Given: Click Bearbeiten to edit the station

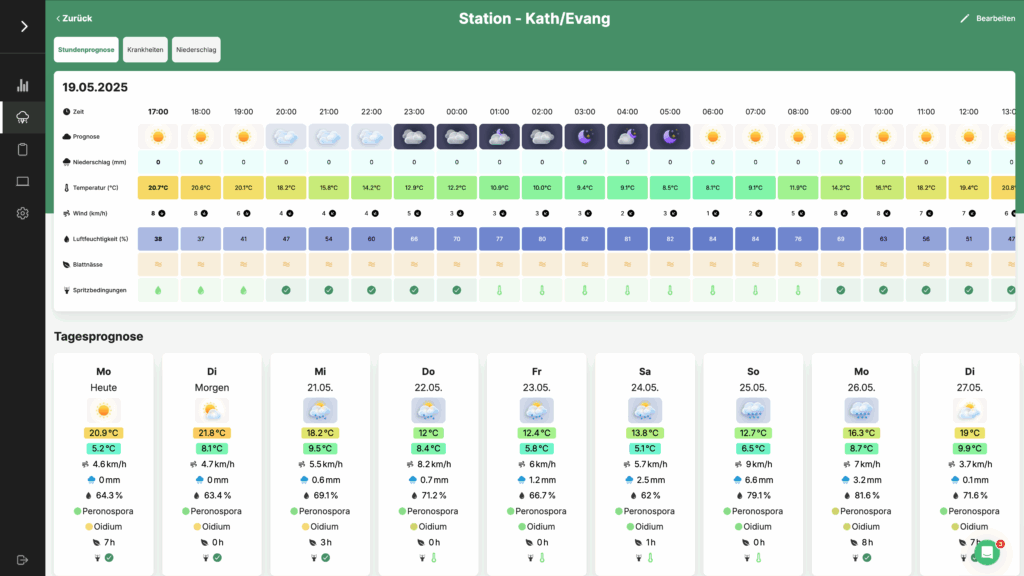Looking at the screenshot, I should (x=987, y=18).
